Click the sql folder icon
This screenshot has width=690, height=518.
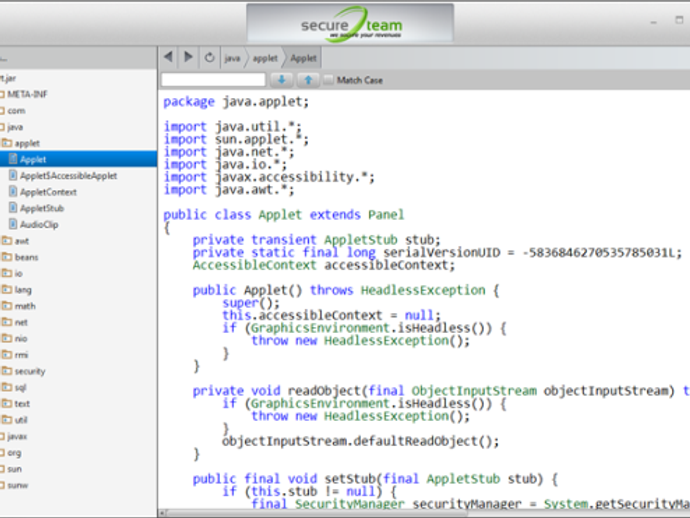[7, 387]
